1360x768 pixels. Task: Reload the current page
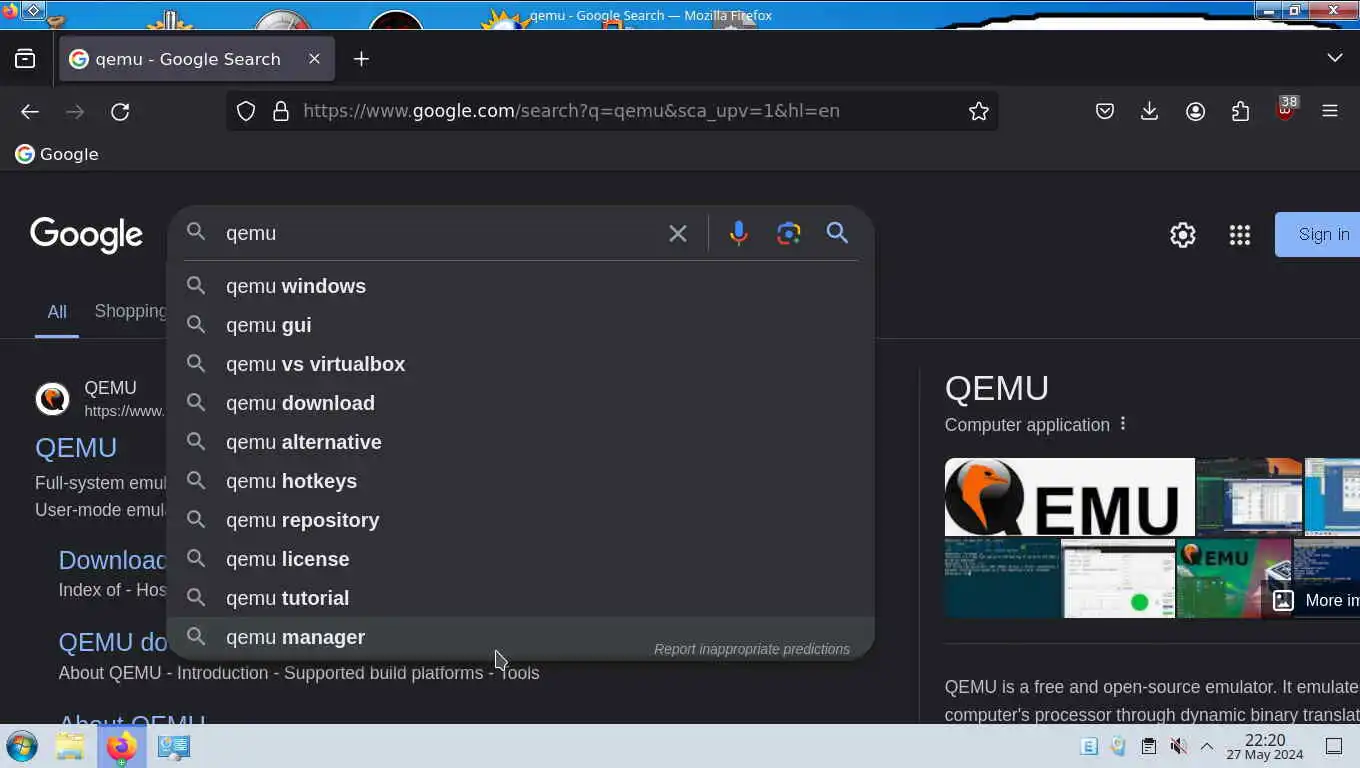120,111
